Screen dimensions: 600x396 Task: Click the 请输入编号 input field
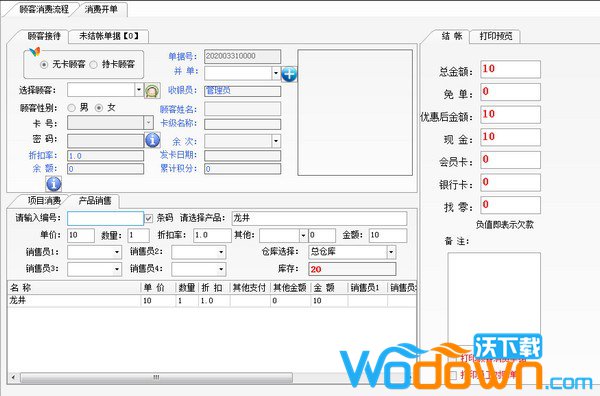tap(105, 218)
